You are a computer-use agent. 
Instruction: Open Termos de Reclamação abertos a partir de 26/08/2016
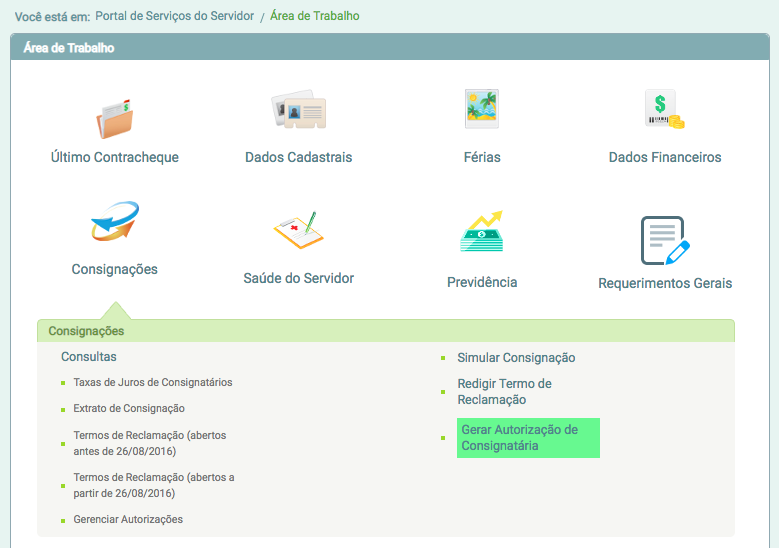[x=154, y=485]
